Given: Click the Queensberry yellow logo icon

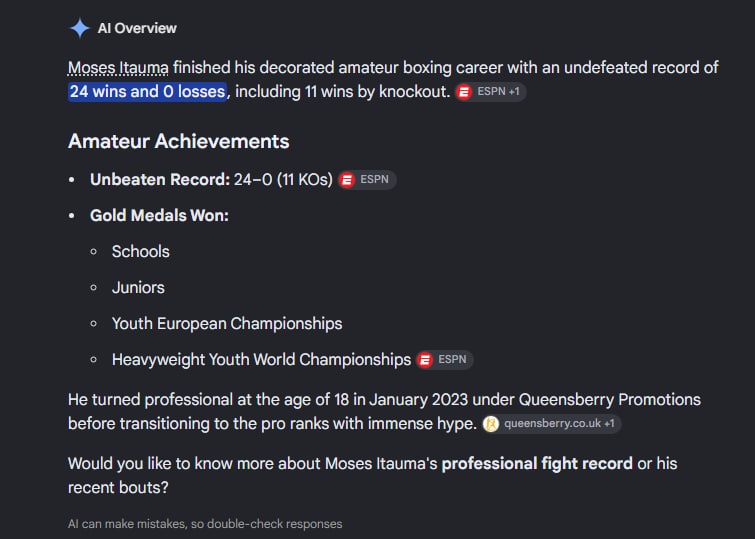Looking at the screenshot, I should [x=491, y=424].
